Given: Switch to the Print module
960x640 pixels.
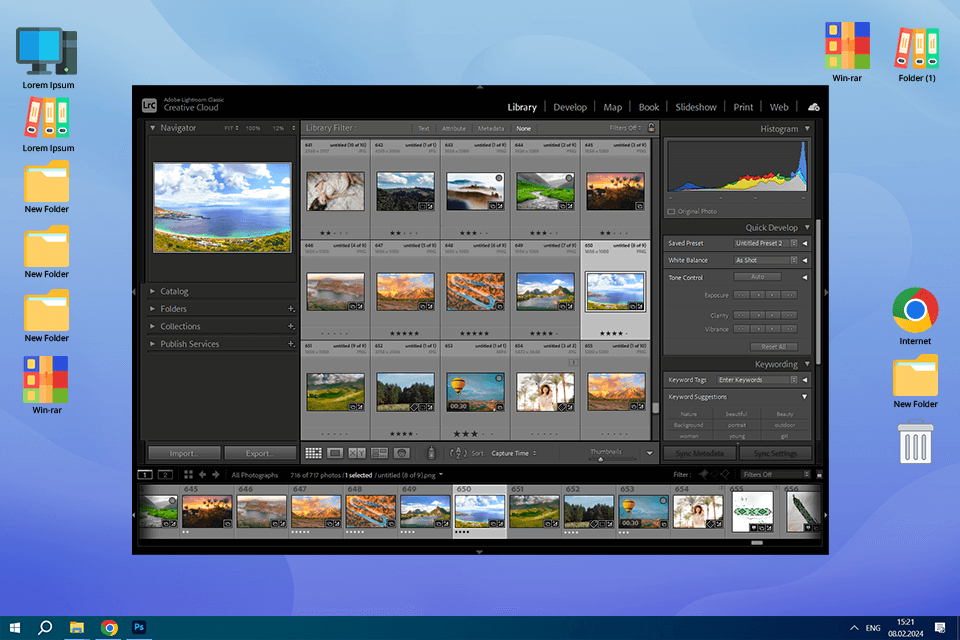Looking at the screenshot, I should pos(743,107).
